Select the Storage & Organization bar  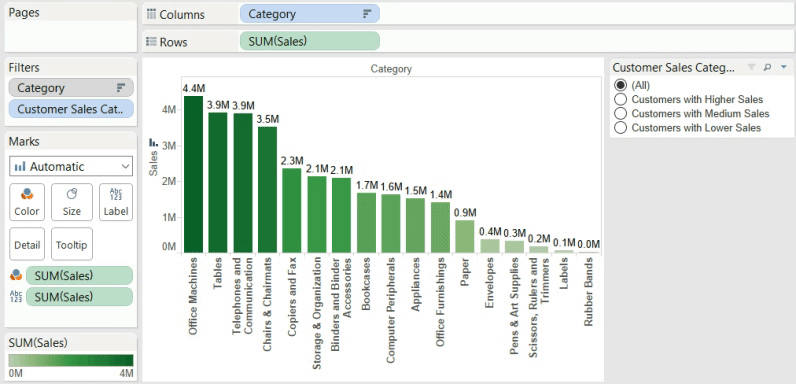click(x=317, y=214)
